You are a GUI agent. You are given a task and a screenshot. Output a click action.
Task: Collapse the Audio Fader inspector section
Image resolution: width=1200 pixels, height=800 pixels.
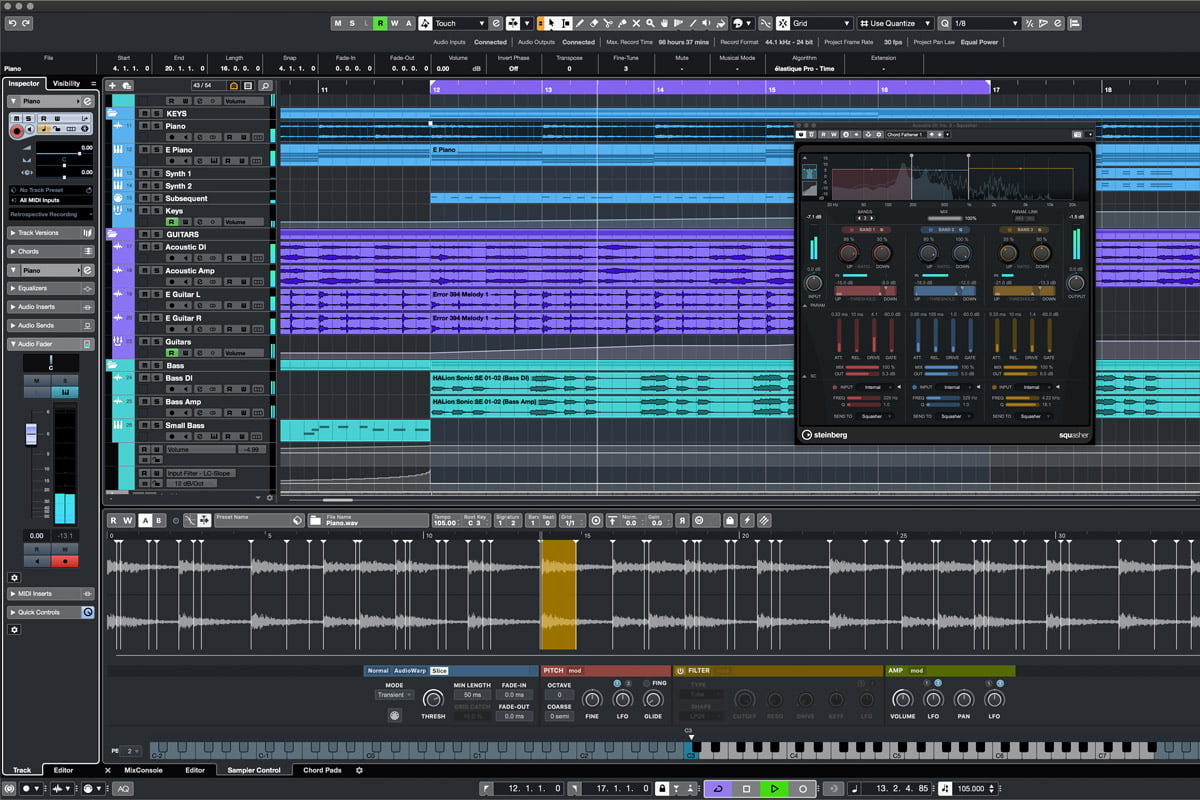[x=51, y=344]
